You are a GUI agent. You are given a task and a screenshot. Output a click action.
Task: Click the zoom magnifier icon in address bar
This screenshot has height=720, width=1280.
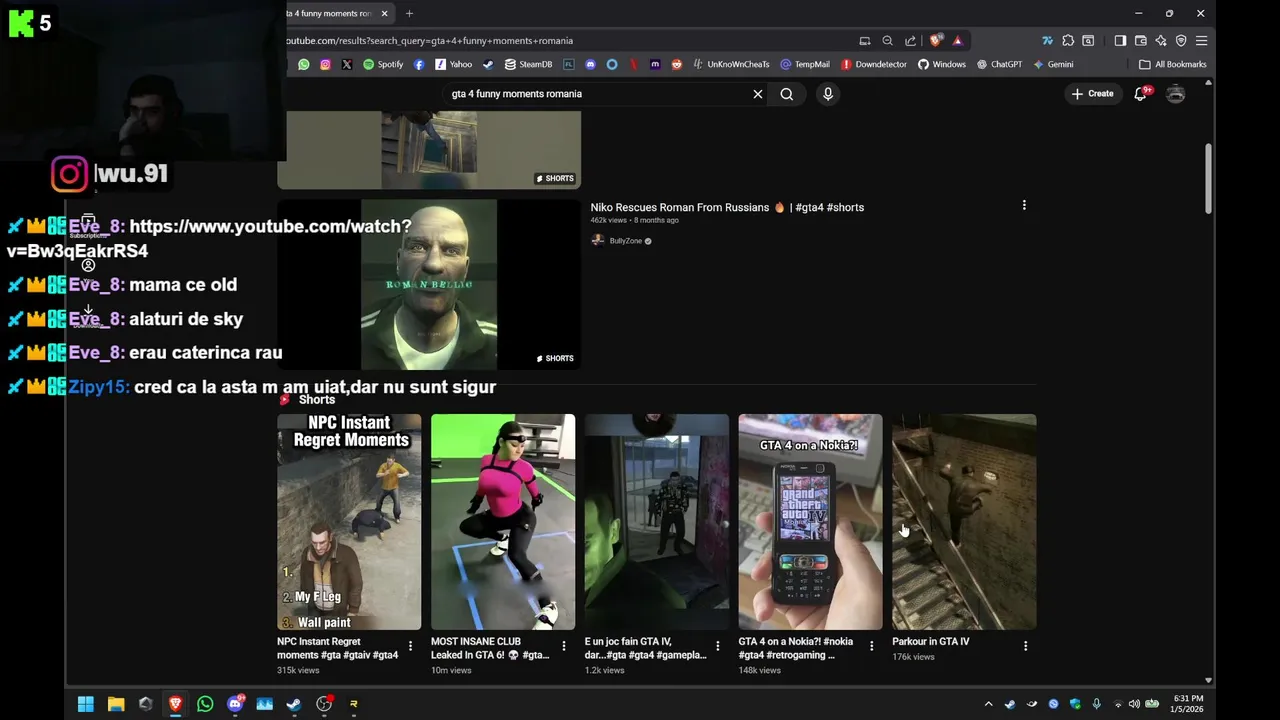[887, 41]
